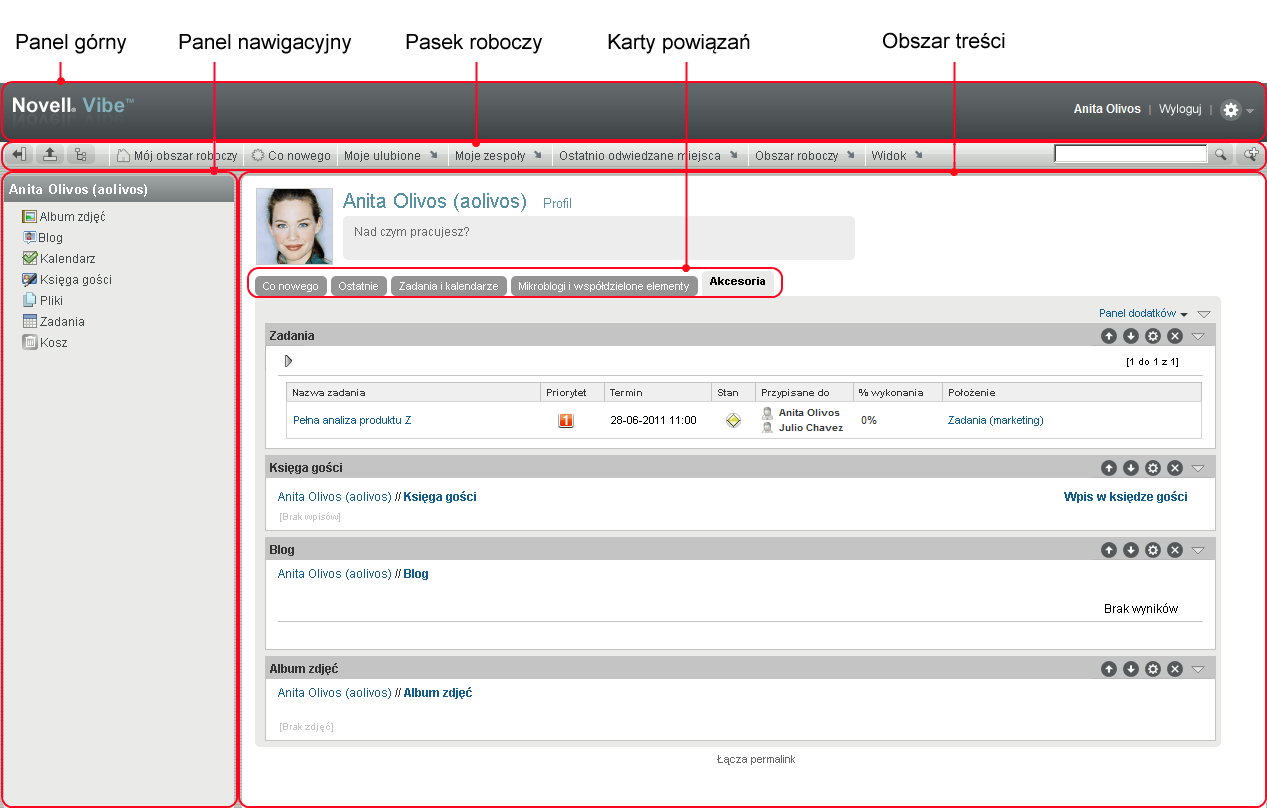Screen dimensions: 1267x808
Task: Click the upload arrow toolbar icon
Action: click(49, 155)
